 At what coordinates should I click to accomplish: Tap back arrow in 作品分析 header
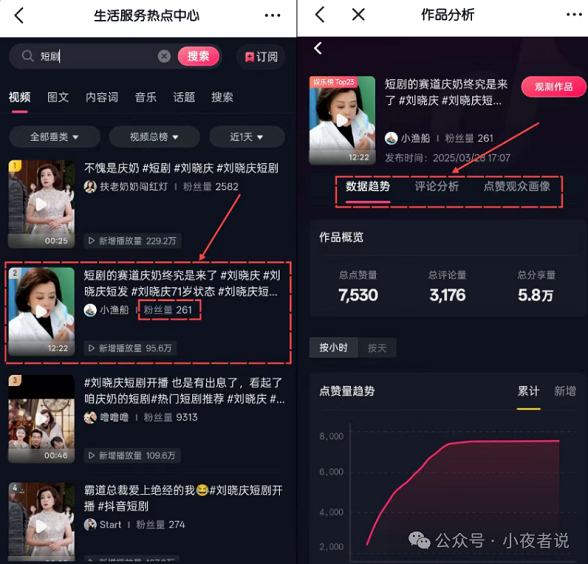coord(320,15)
